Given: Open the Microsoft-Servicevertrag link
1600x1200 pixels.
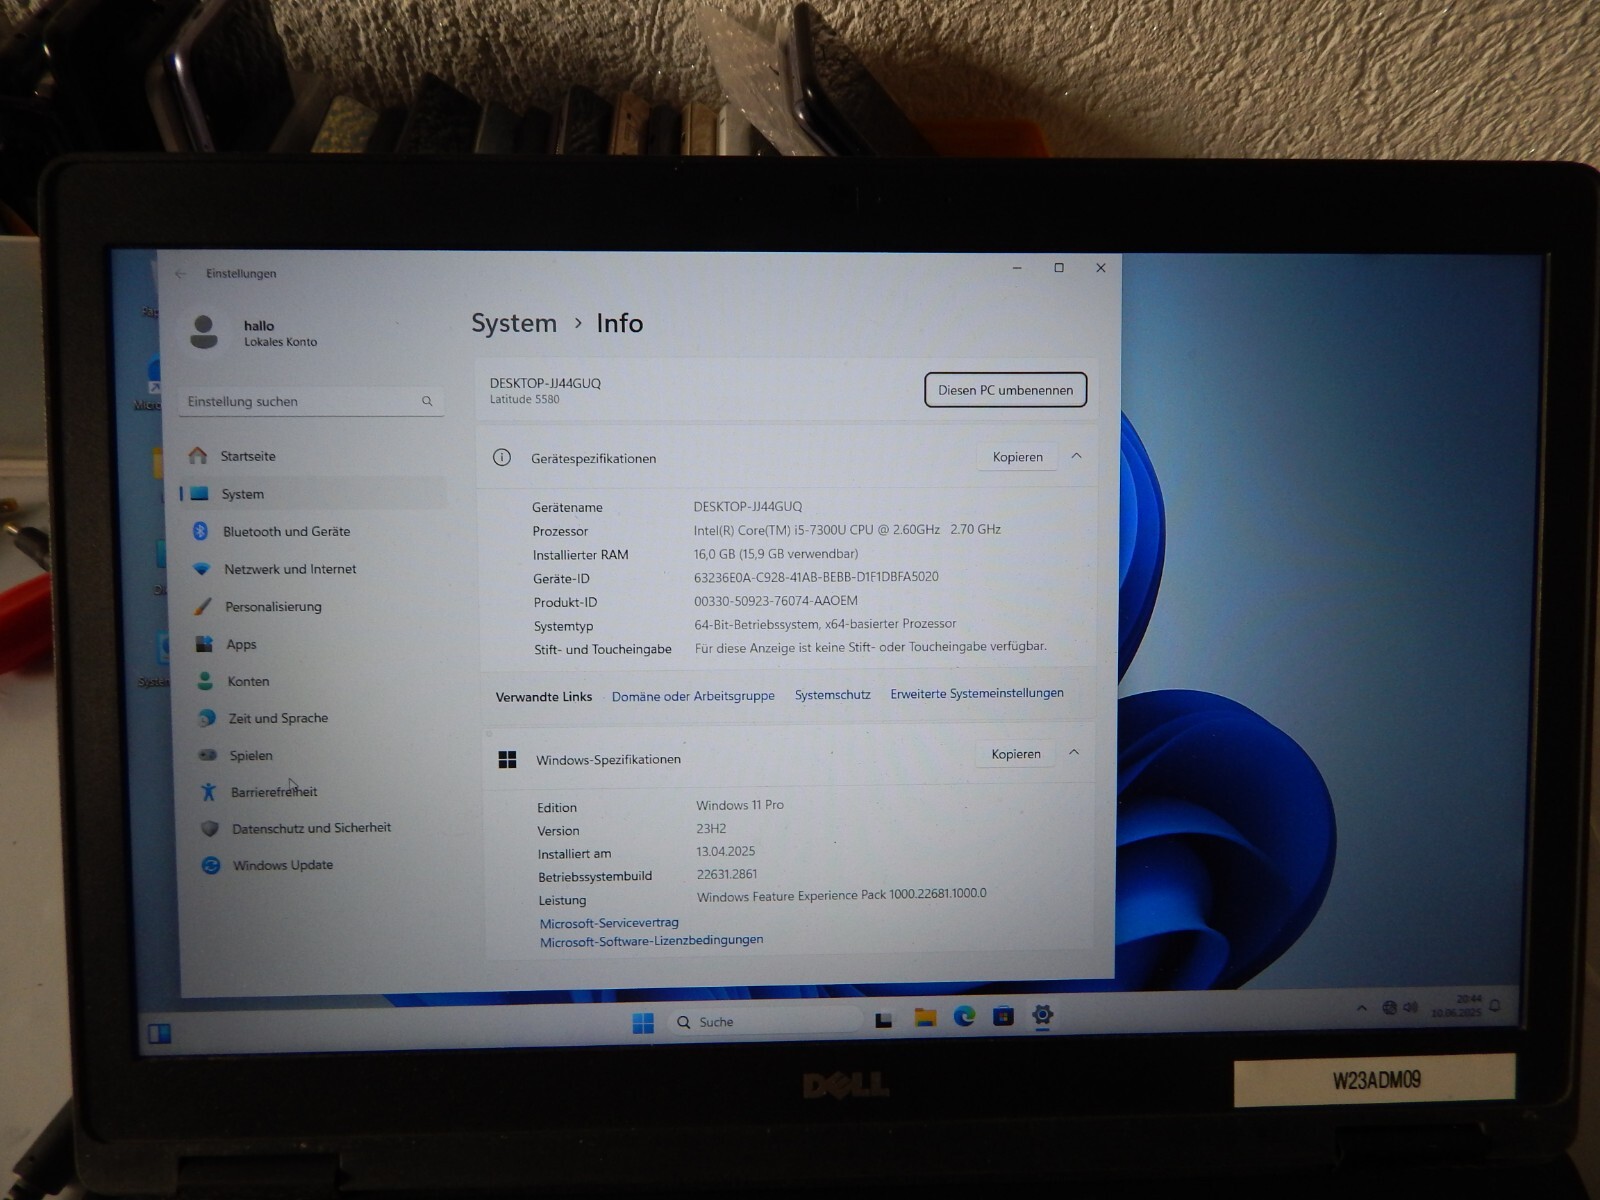Looking at the screenshot, I should tap(609, 923).
